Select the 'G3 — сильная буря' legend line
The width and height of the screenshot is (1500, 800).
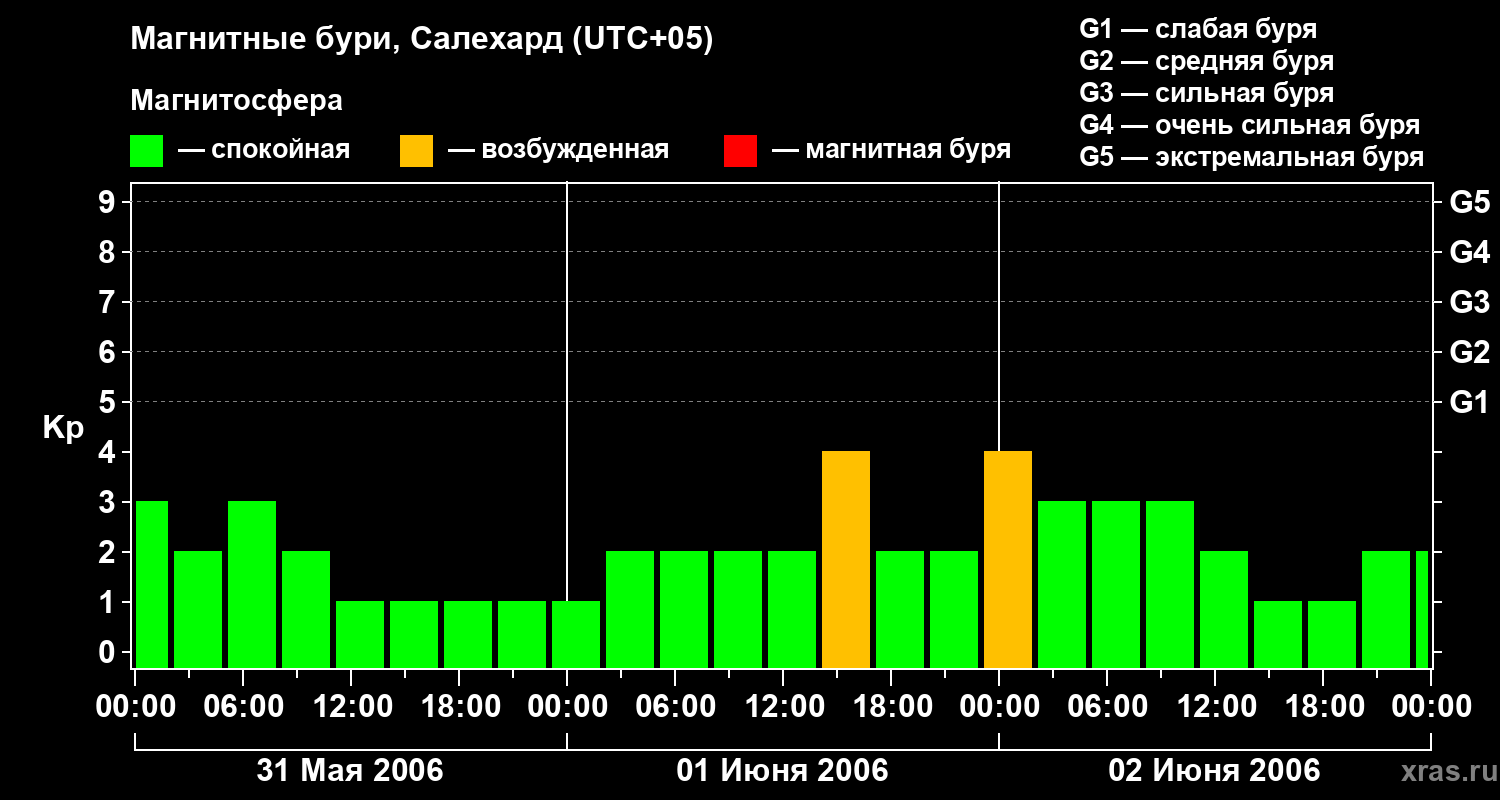(1207, 93)
